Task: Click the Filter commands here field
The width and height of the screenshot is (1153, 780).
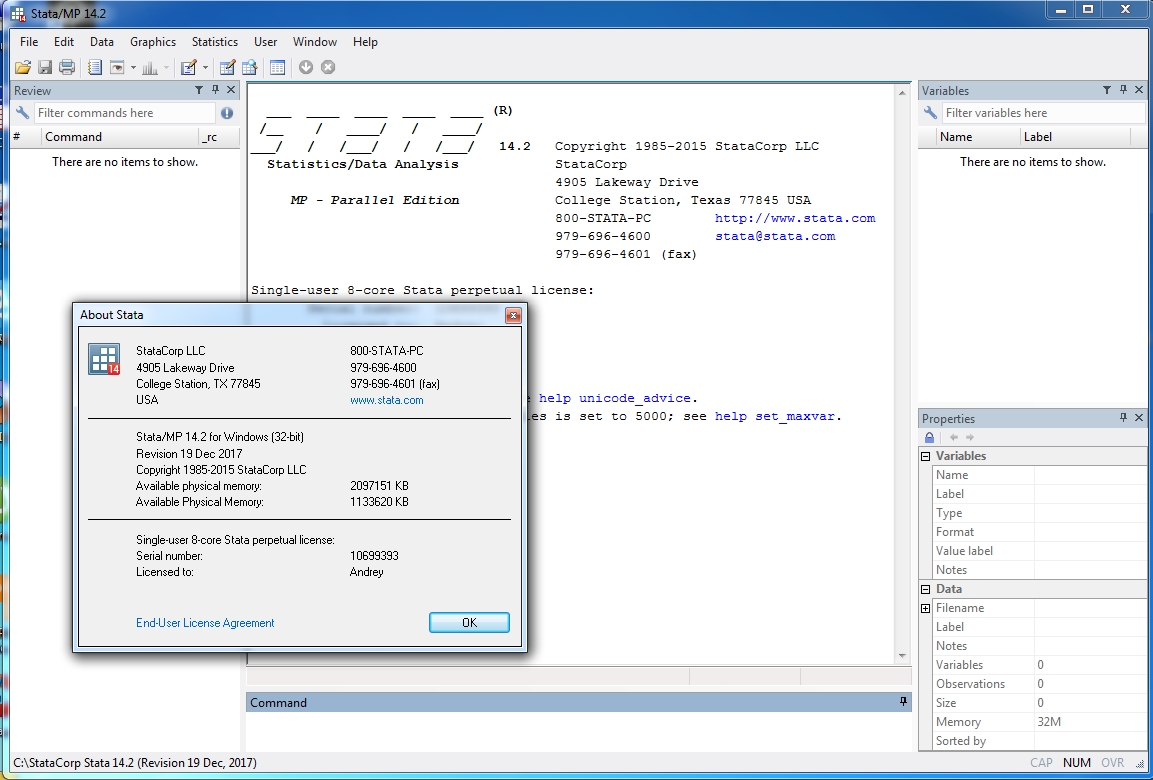Action: click(124, 112)
